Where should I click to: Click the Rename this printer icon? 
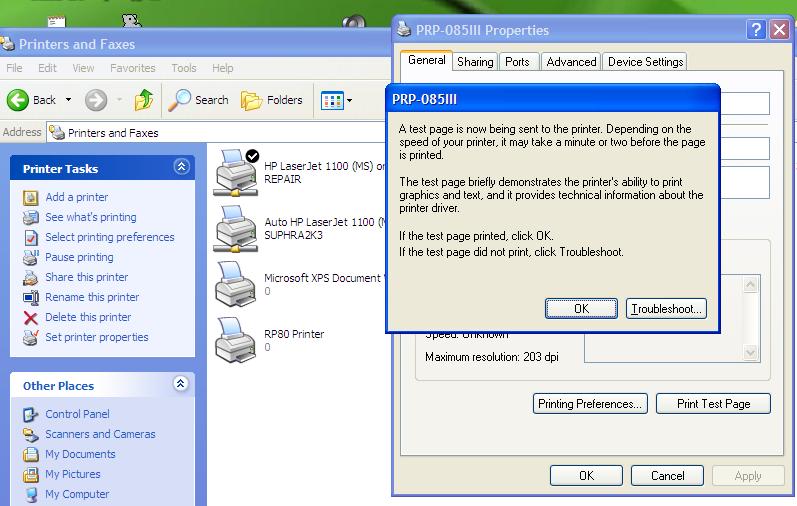(x=30, y=297)
